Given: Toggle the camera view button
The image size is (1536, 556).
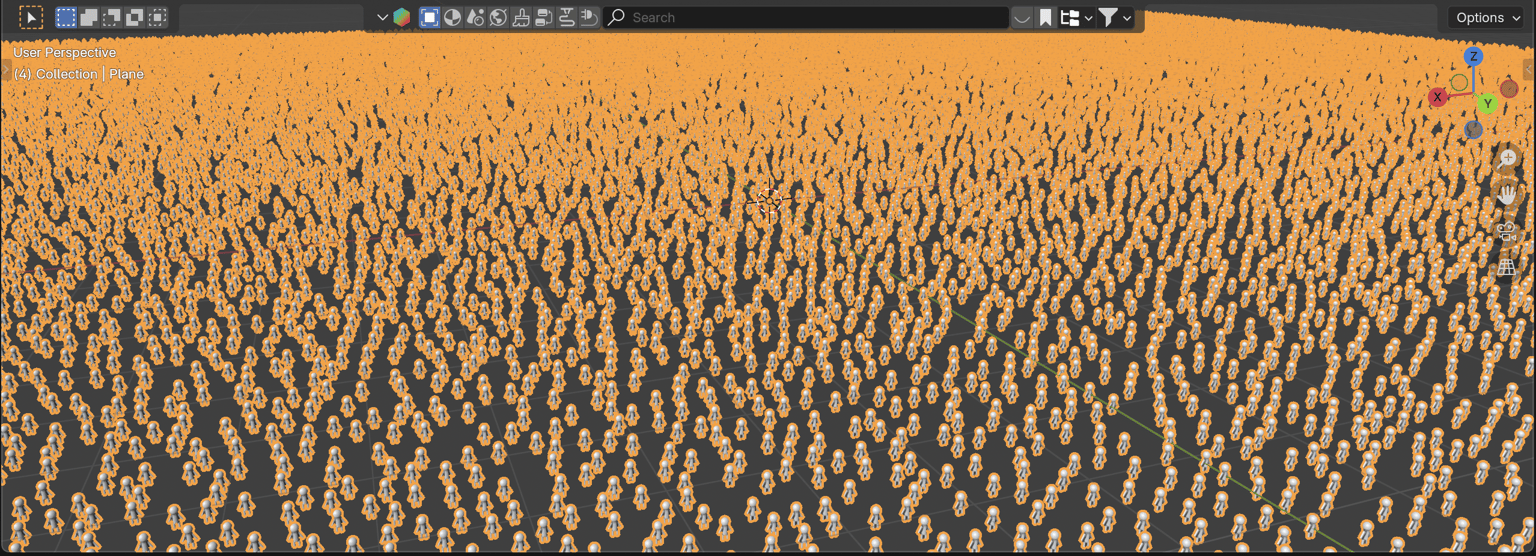Looking at the screenshot, I should tap(1508, 232).
